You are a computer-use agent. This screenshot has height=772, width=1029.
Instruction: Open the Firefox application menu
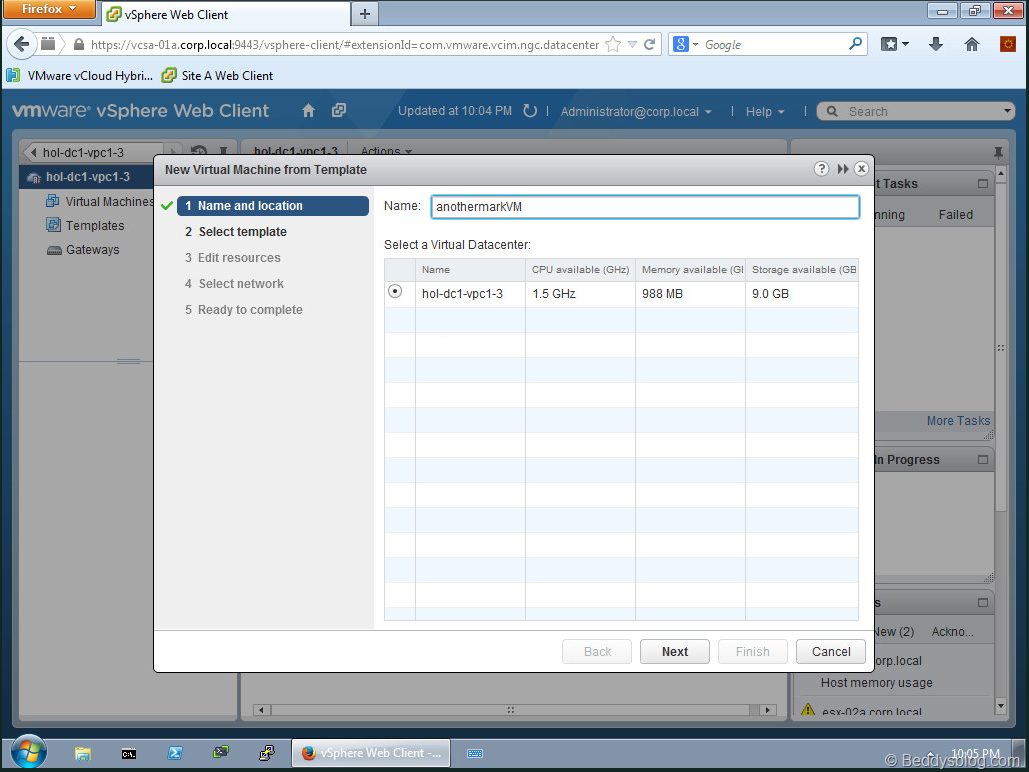click(x=49, y=9)
